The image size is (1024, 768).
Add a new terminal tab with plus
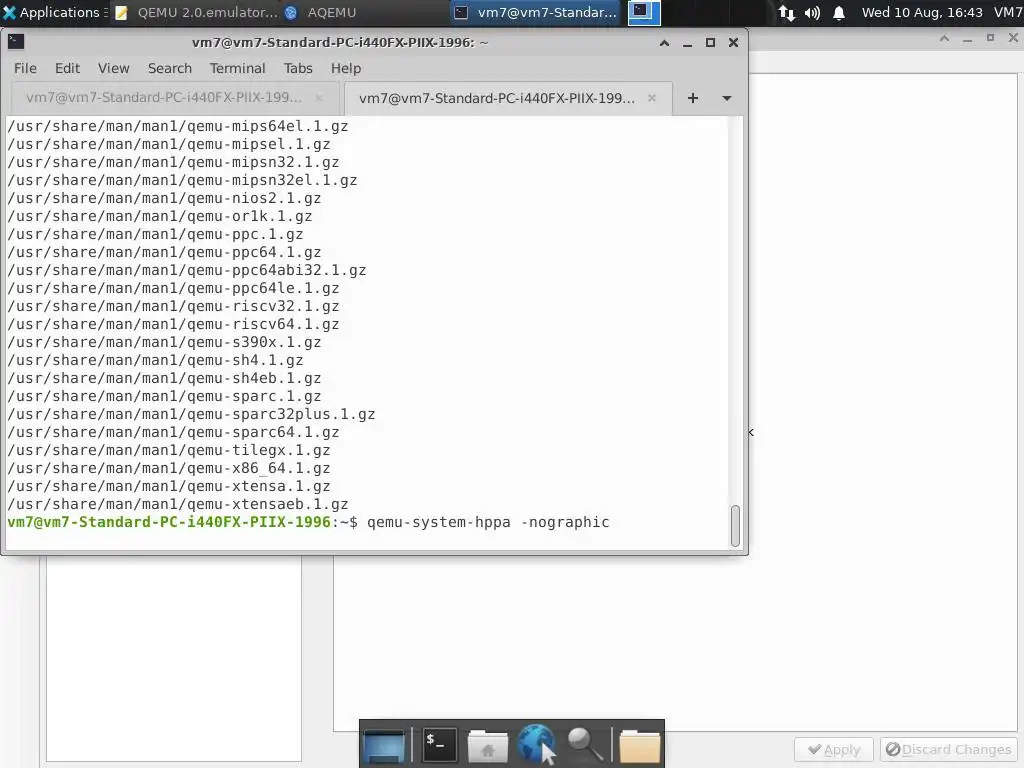coord(693,98)
